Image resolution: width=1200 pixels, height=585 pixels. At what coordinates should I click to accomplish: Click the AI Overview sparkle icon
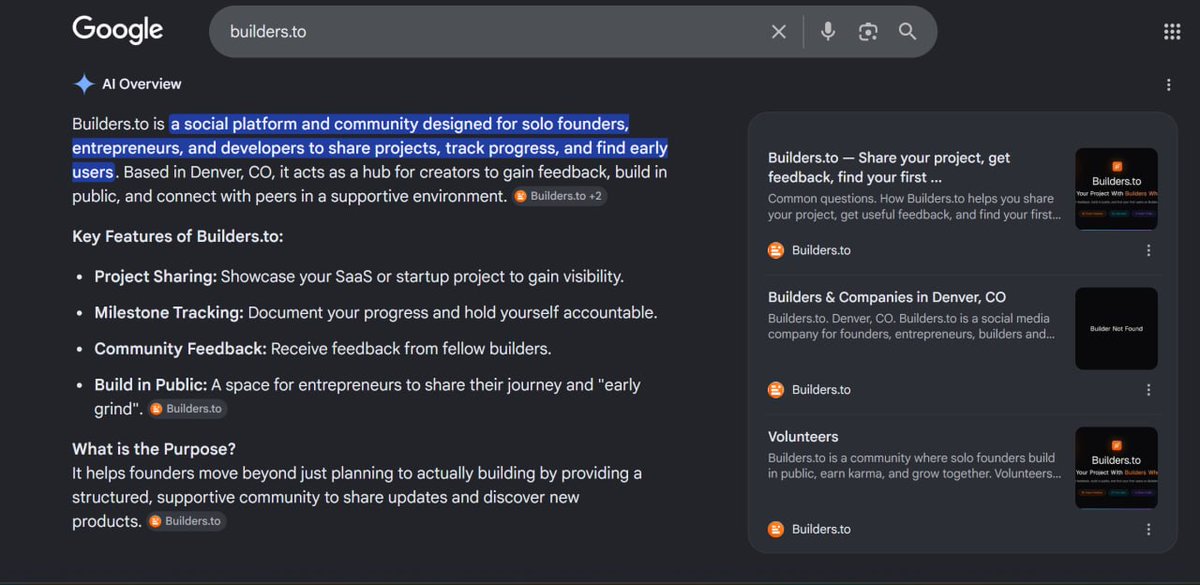pyautogui.click(x=84, y=84)
